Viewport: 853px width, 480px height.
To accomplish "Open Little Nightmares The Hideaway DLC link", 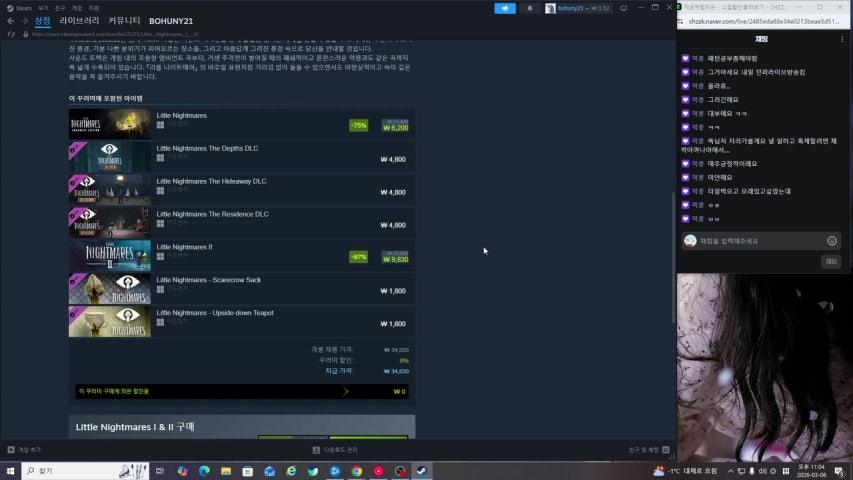I will (211, 181).
